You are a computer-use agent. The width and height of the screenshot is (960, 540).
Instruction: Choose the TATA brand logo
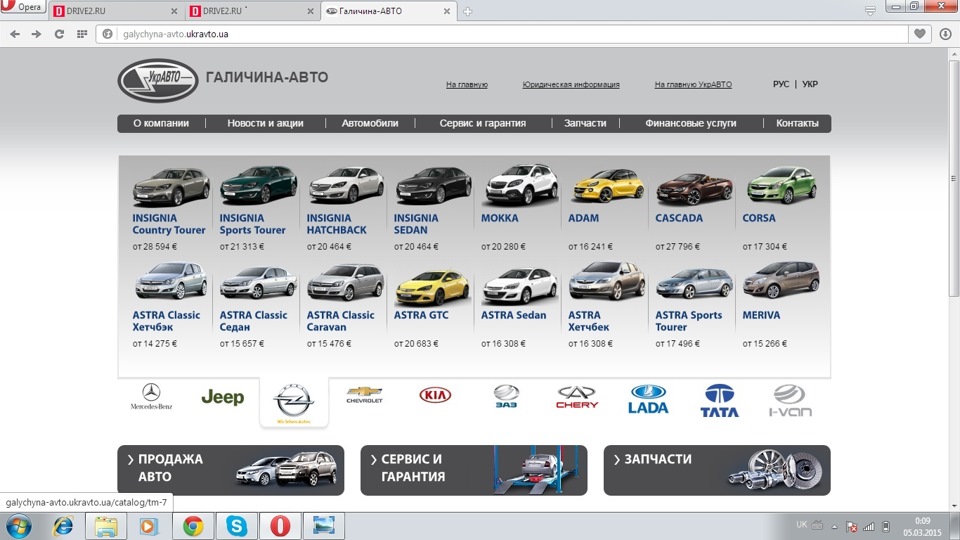(x=719, y=400)
